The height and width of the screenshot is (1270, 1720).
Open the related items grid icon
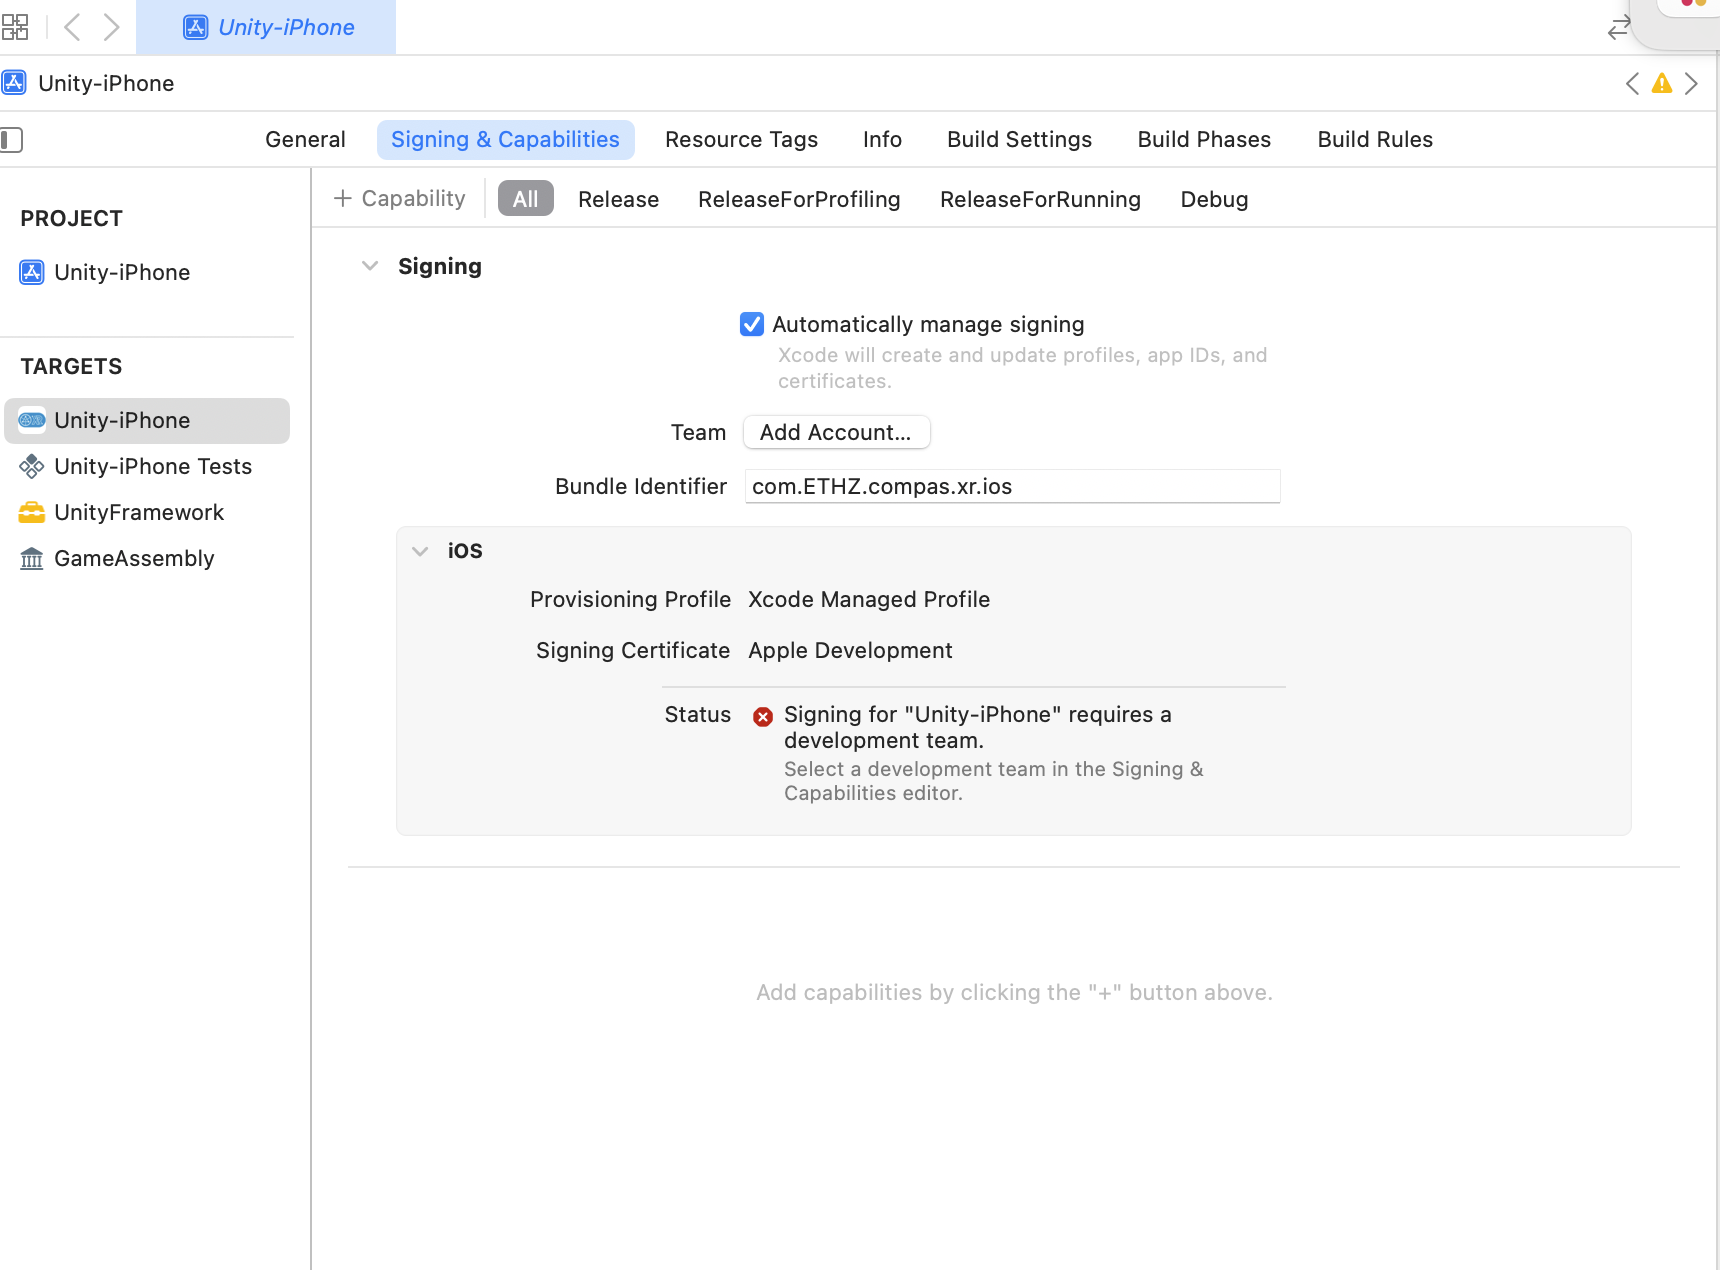click(15, 27)
